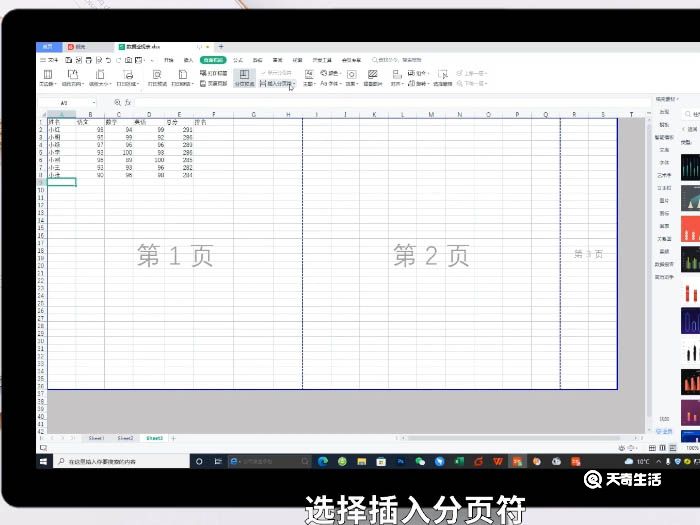Open the Print Scaling tool

coord(183,78)
